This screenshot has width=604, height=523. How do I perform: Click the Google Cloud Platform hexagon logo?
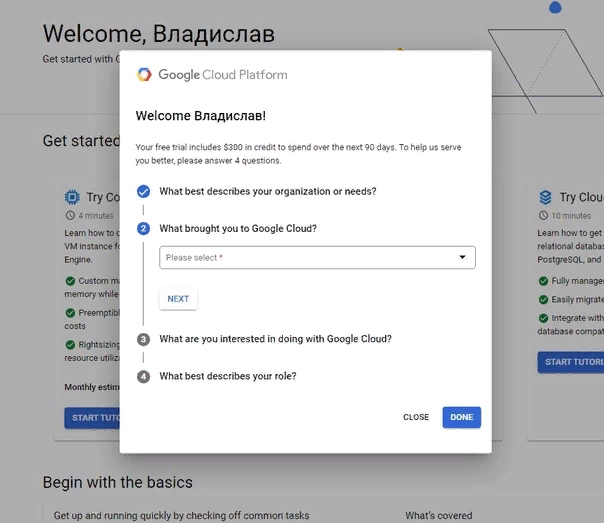point(144,74)
